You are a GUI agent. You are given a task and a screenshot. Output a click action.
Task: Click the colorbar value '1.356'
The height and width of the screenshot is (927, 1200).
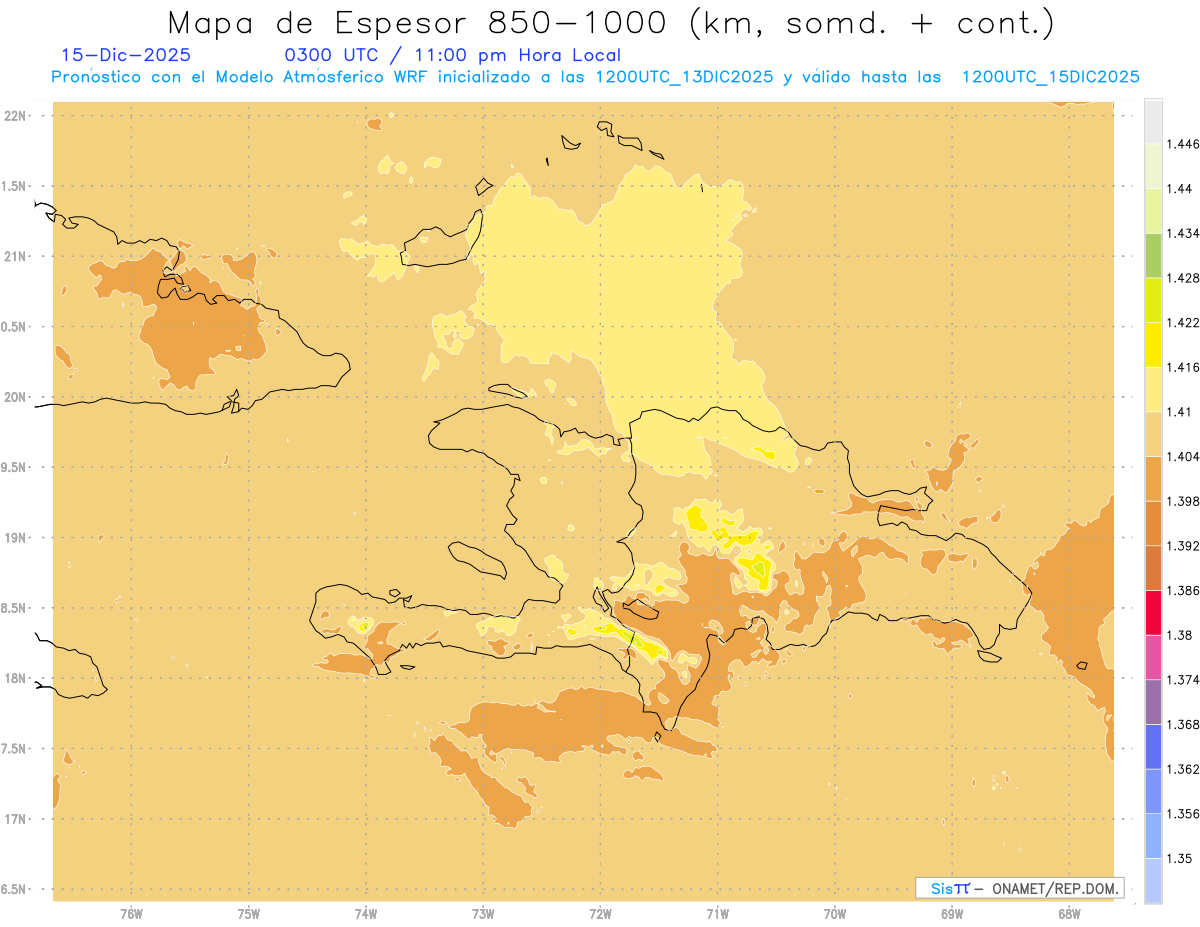pos(1182,814)
